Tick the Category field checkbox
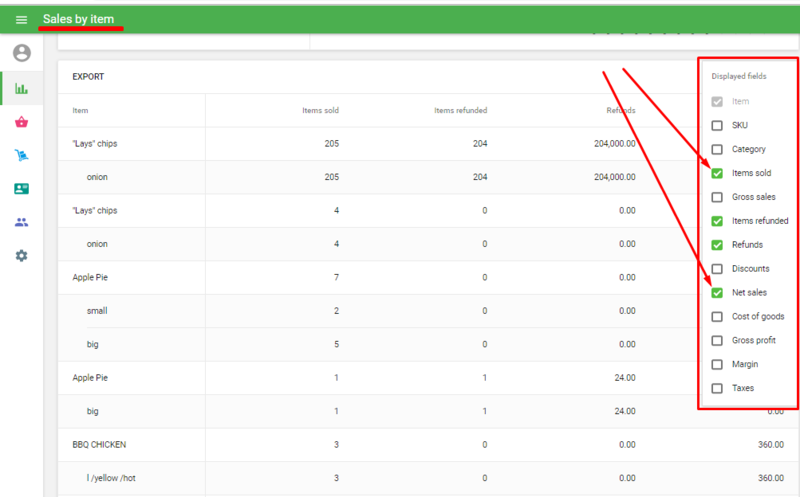 pyautogui.click(x=716, y=150)
